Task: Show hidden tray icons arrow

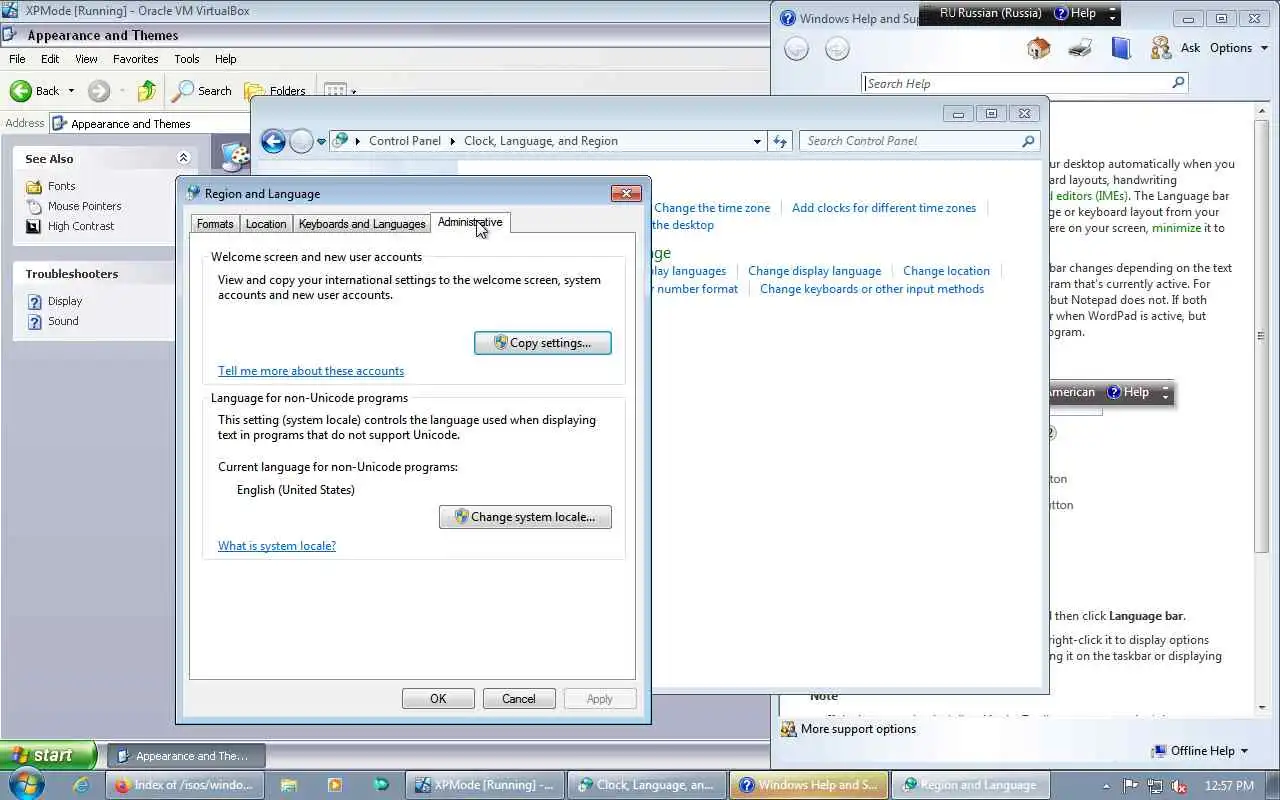Action: tap(1106, 786)
